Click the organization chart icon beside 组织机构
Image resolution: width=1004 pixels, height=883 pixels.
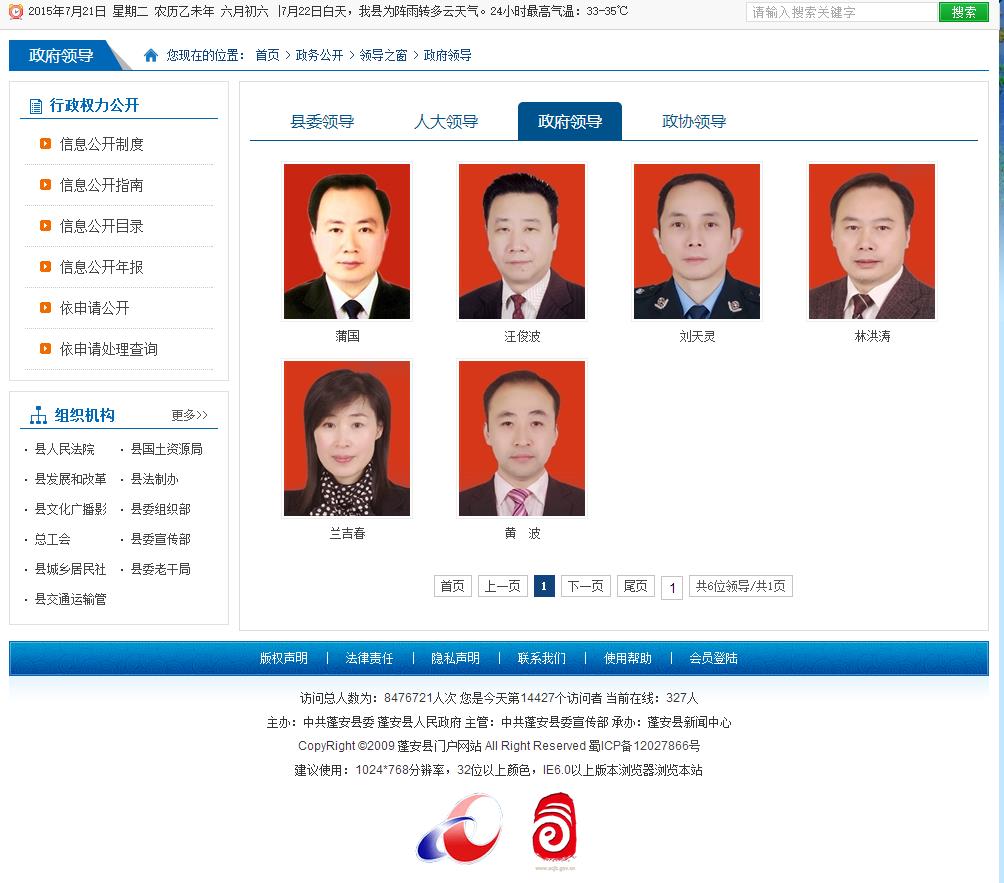pyautogui.click(x=38, y=415)
